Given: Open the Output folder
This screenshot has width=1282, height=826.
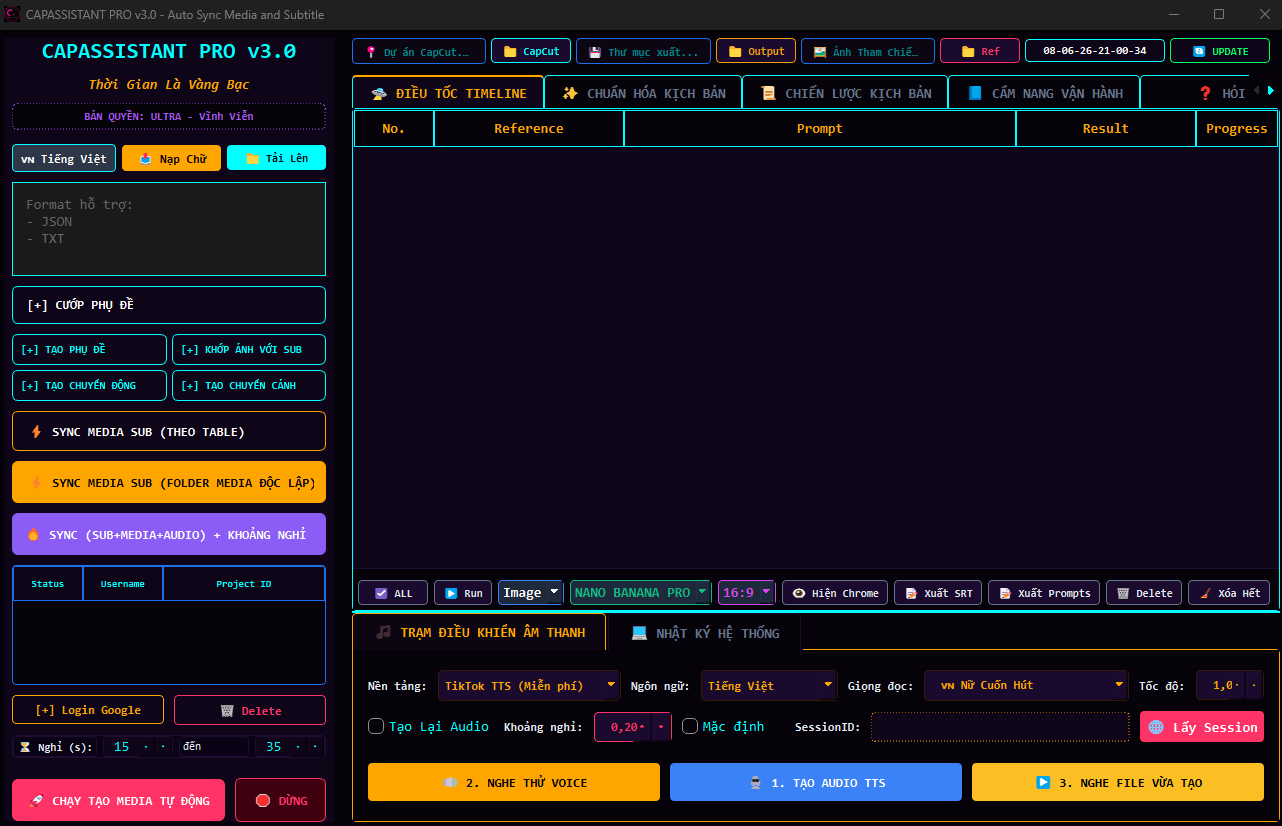Looking at the screenshot, I should coord(756,51).
